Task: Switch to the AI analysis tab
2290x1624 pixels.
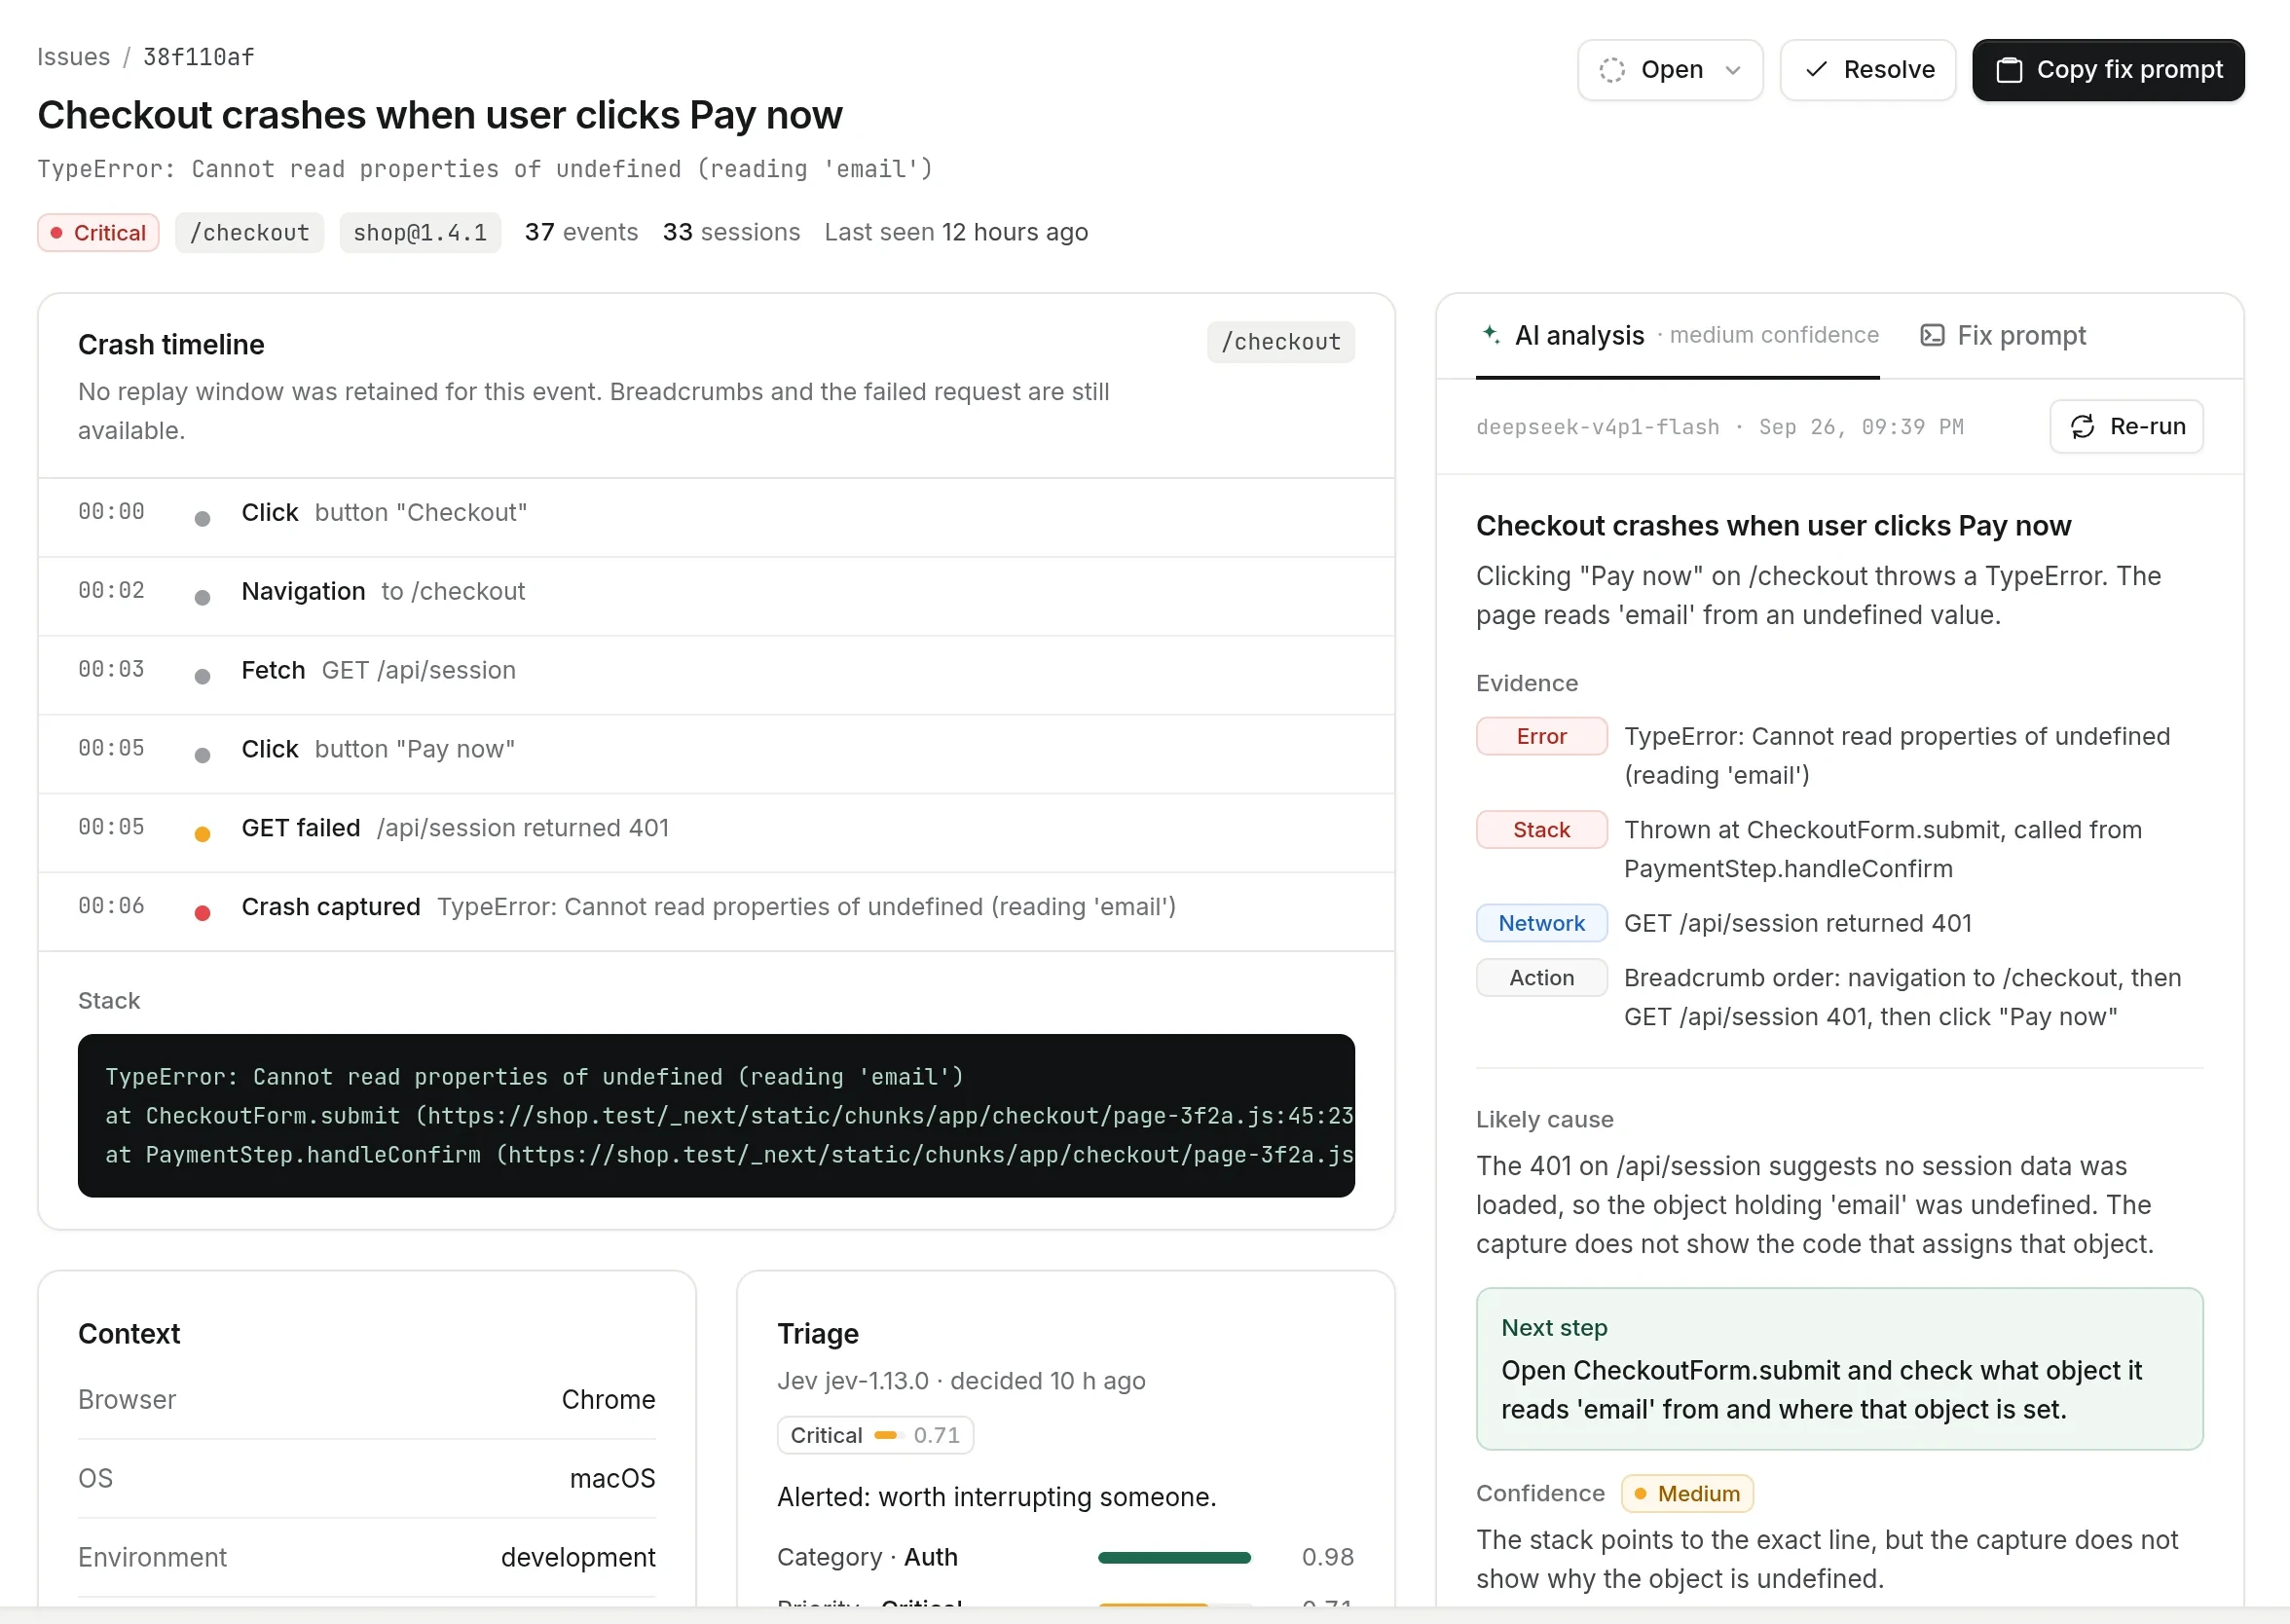Action: coord(1677,336)
